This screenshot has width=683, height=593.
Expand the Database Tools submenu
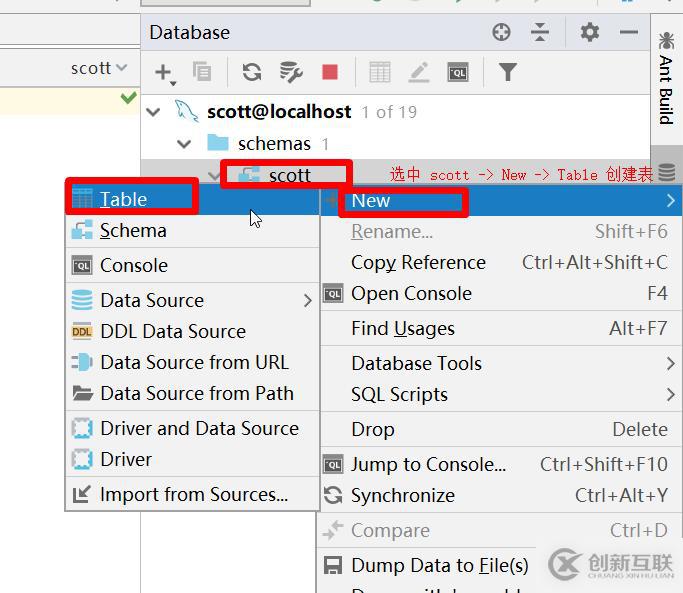(x=501, y=363)
